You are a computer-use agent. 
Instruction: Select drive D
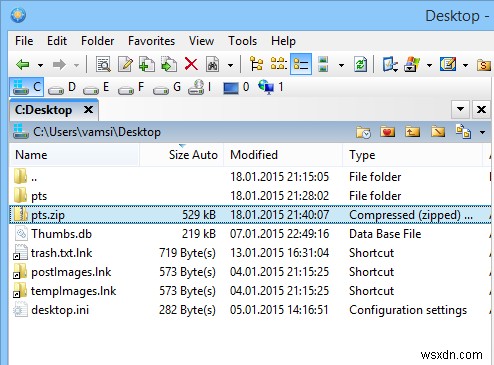tap(62, 88)
